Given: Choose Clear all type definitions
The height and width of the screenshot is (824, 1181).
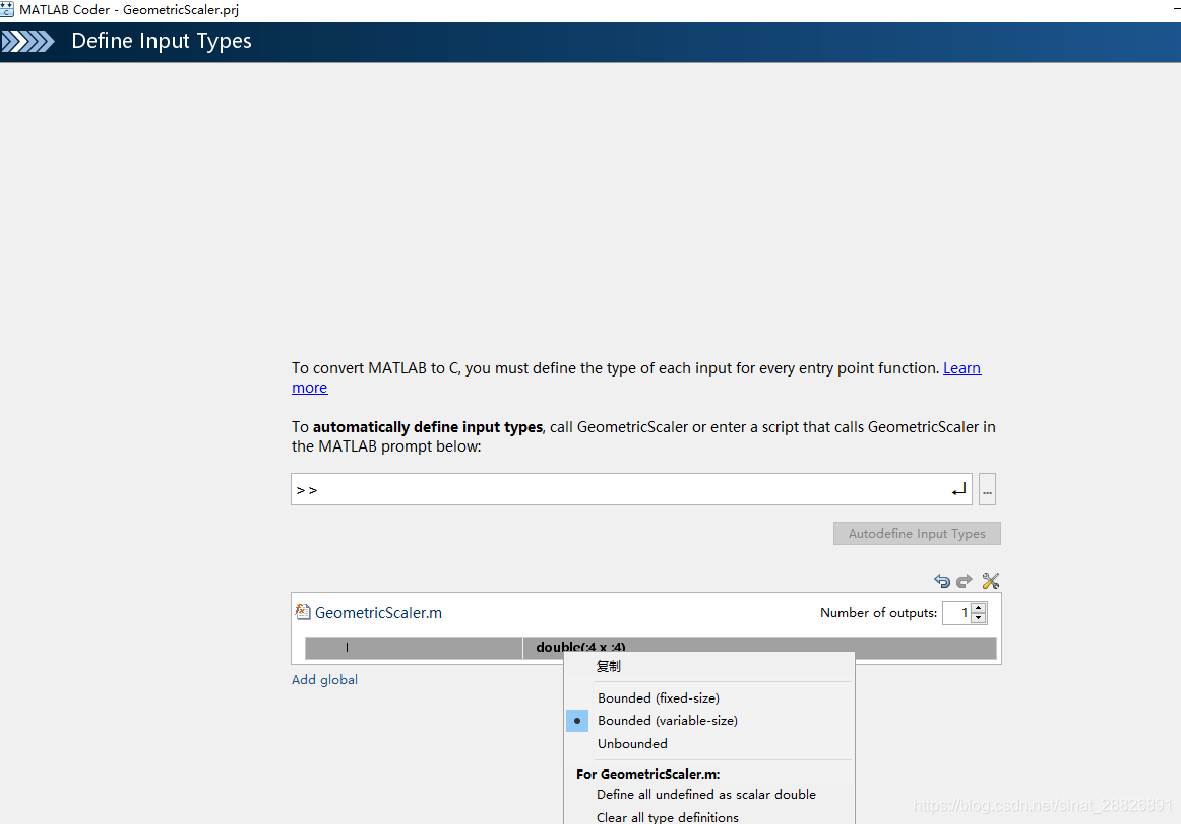Looking at the screenshot, I should [709, 816].
